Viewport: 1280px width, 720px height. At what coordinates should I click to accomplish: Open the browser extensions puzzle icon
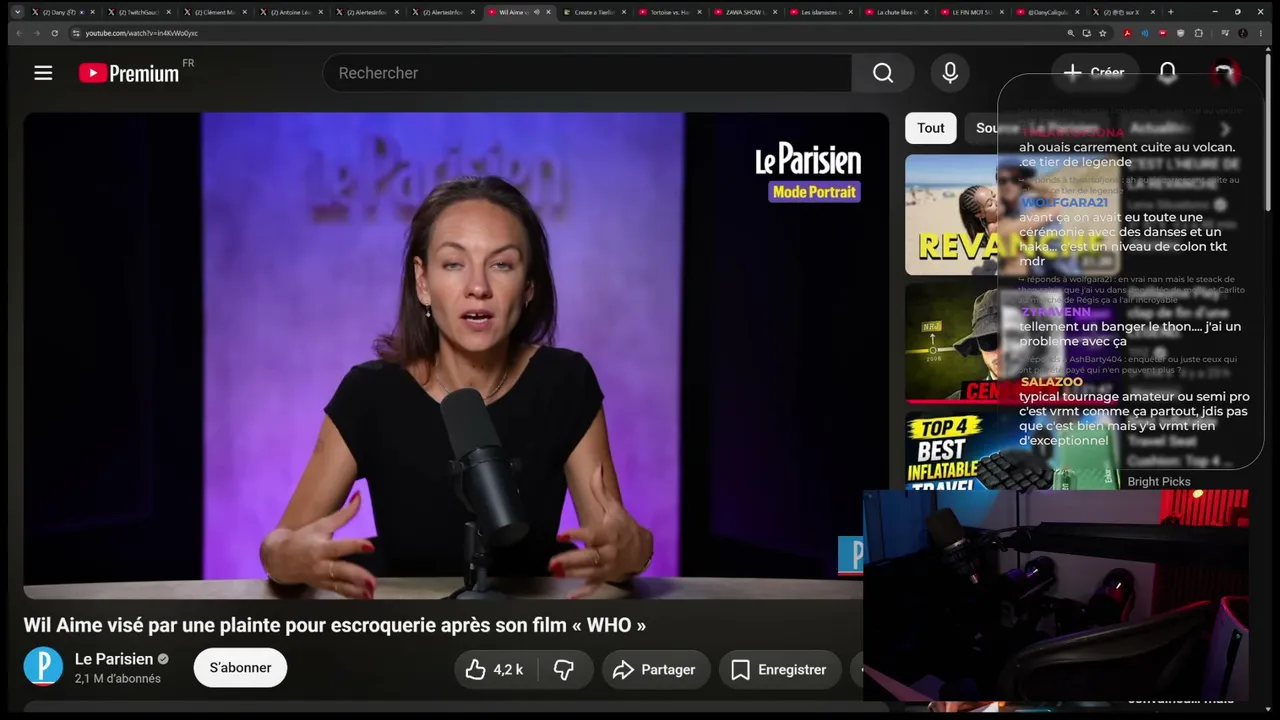(x=1199, y=33)
